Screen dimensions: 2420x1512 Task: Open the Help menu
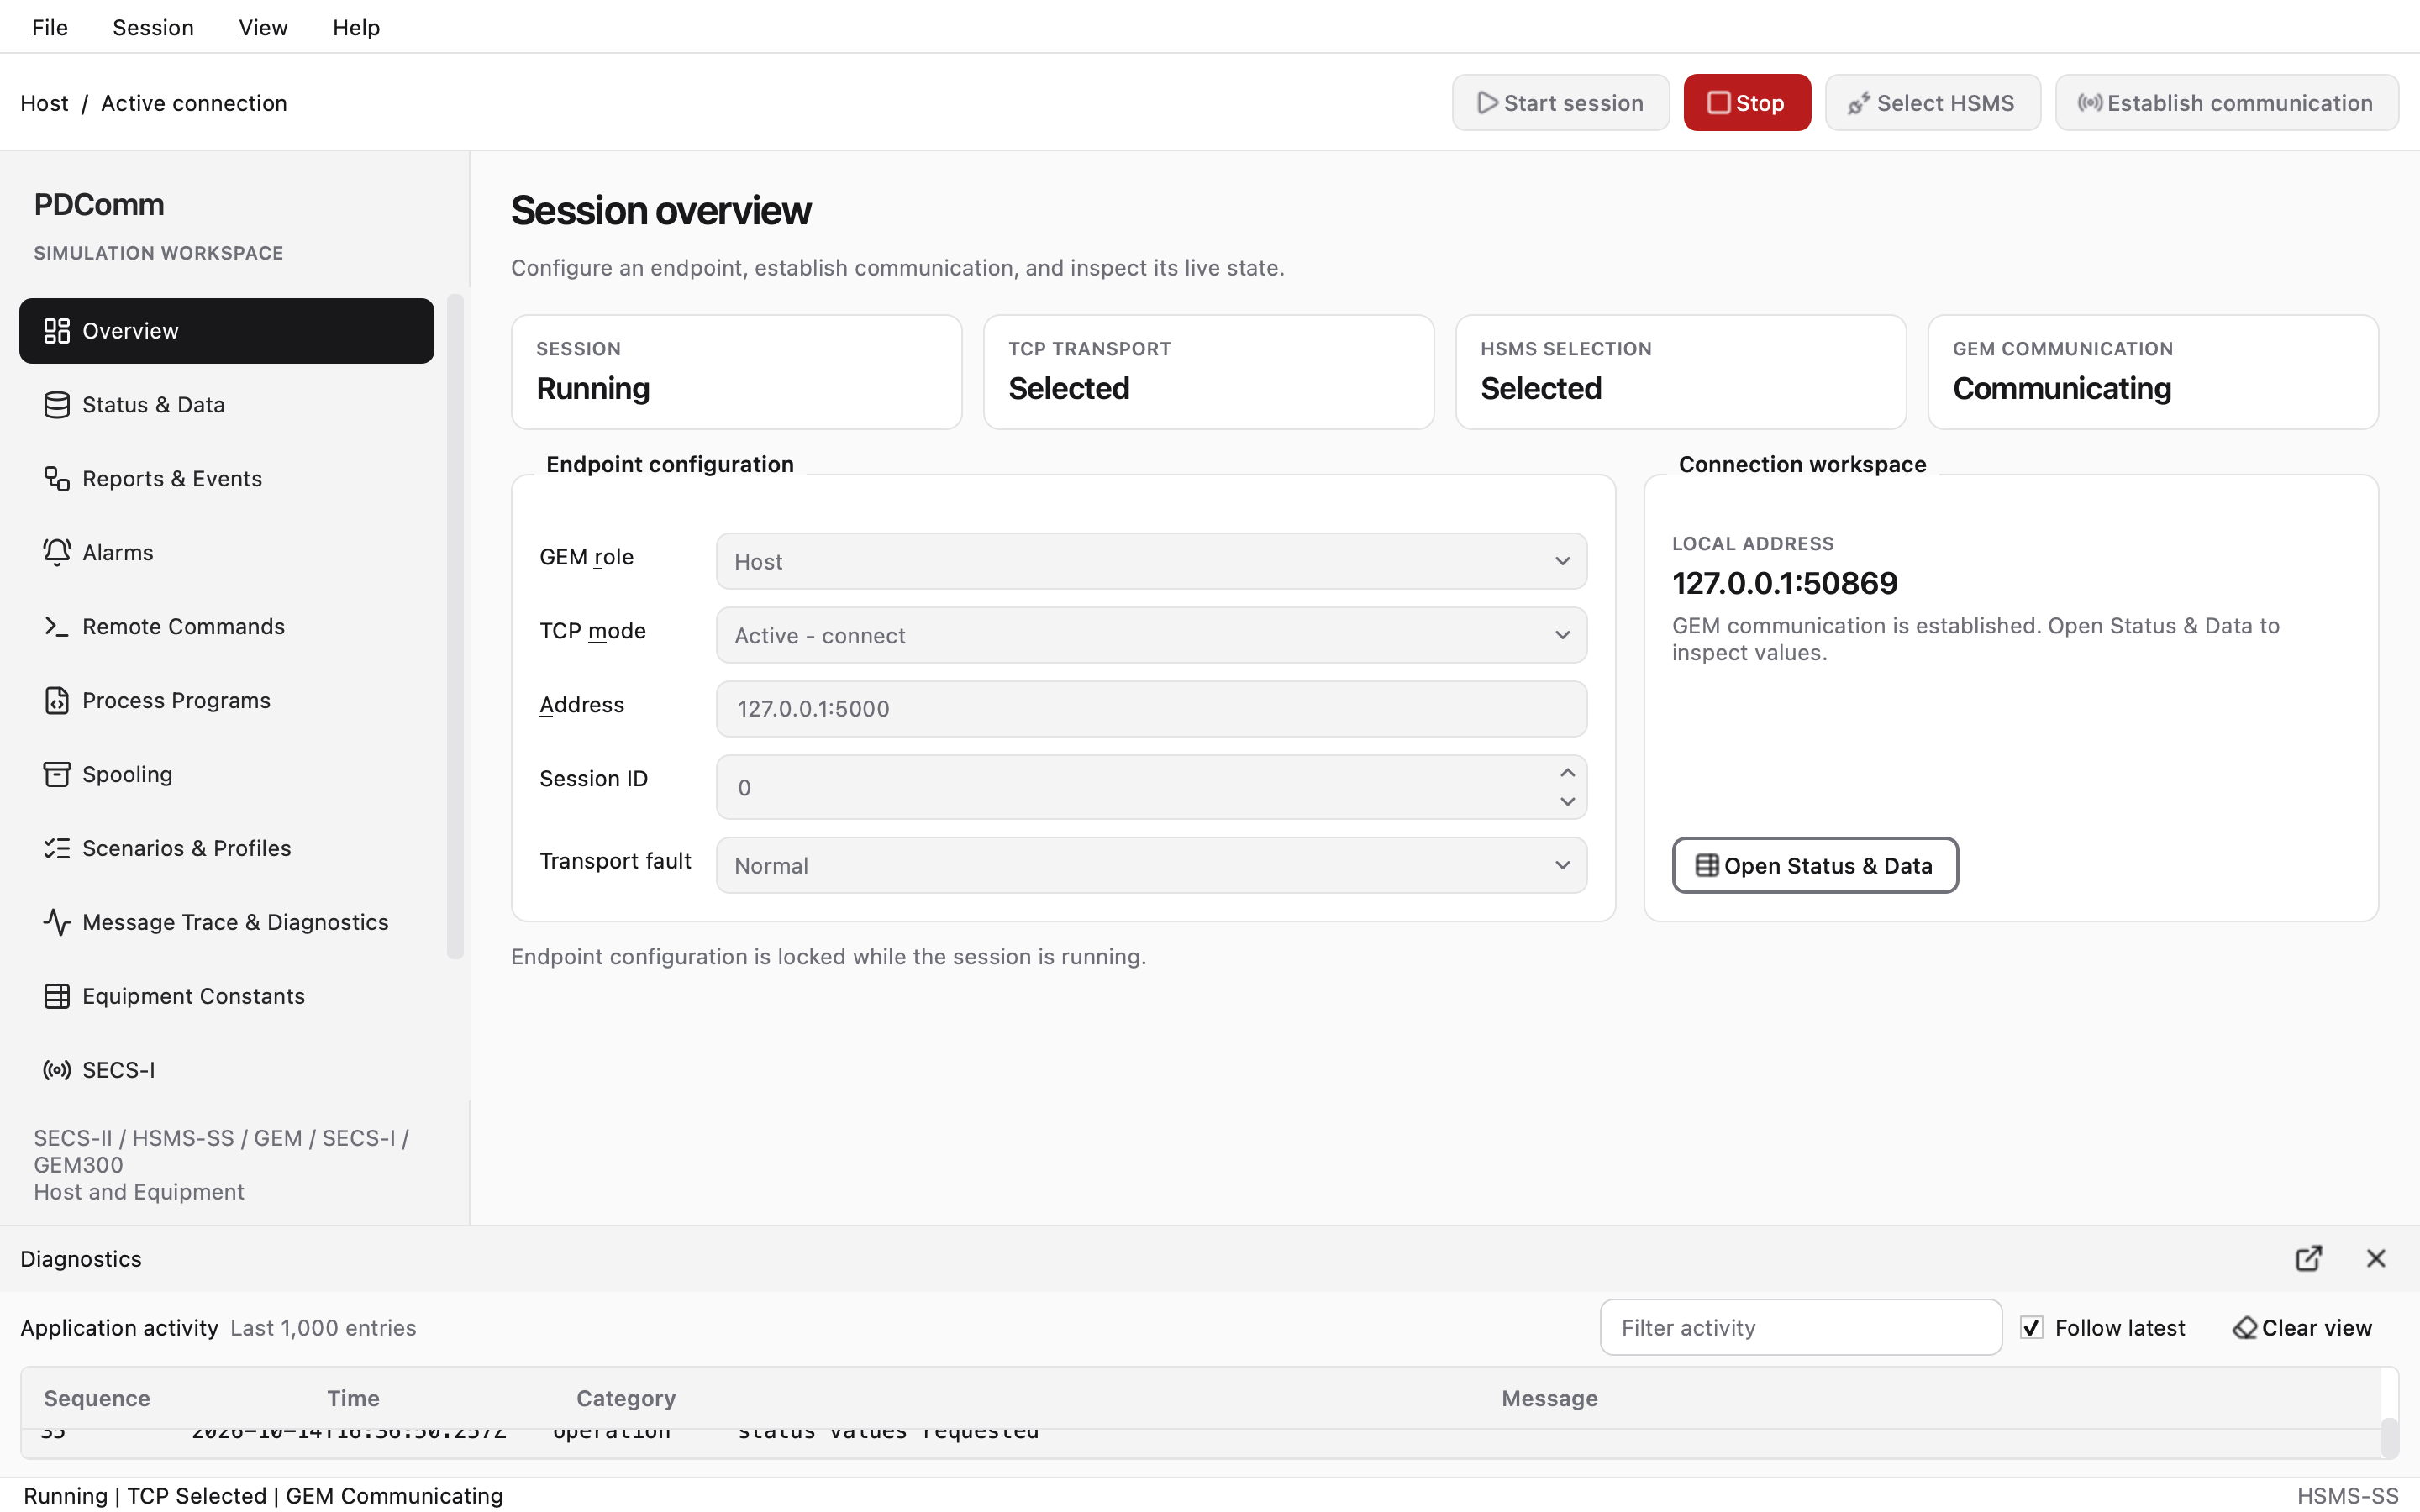356,27
